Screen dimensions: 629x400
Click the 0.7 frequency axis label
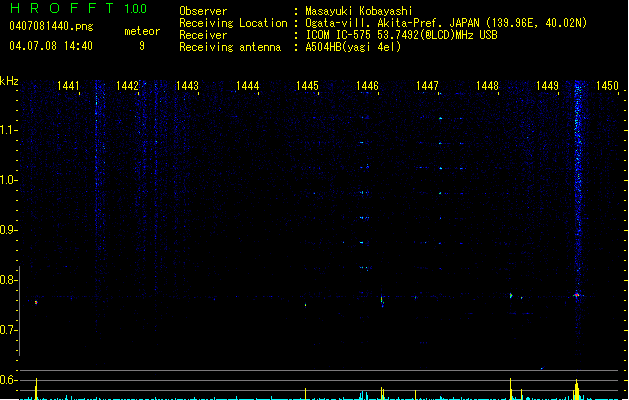click(x=8, y=330)
